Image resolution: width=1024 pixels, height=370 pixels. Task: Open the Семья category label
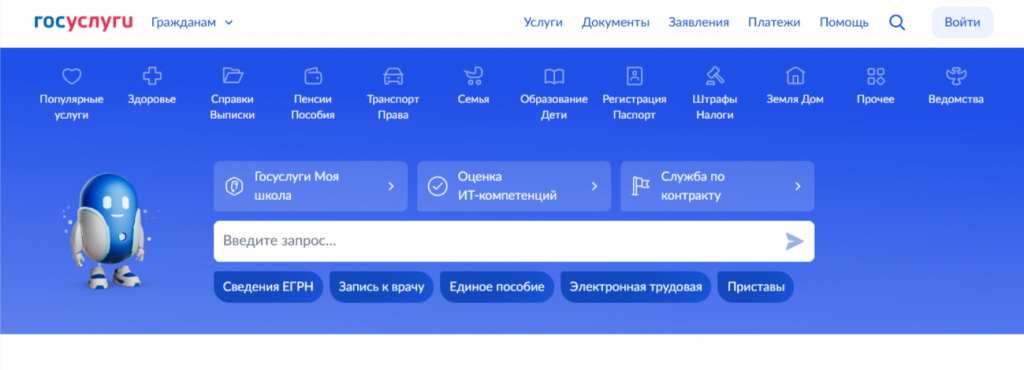point(473,100)
